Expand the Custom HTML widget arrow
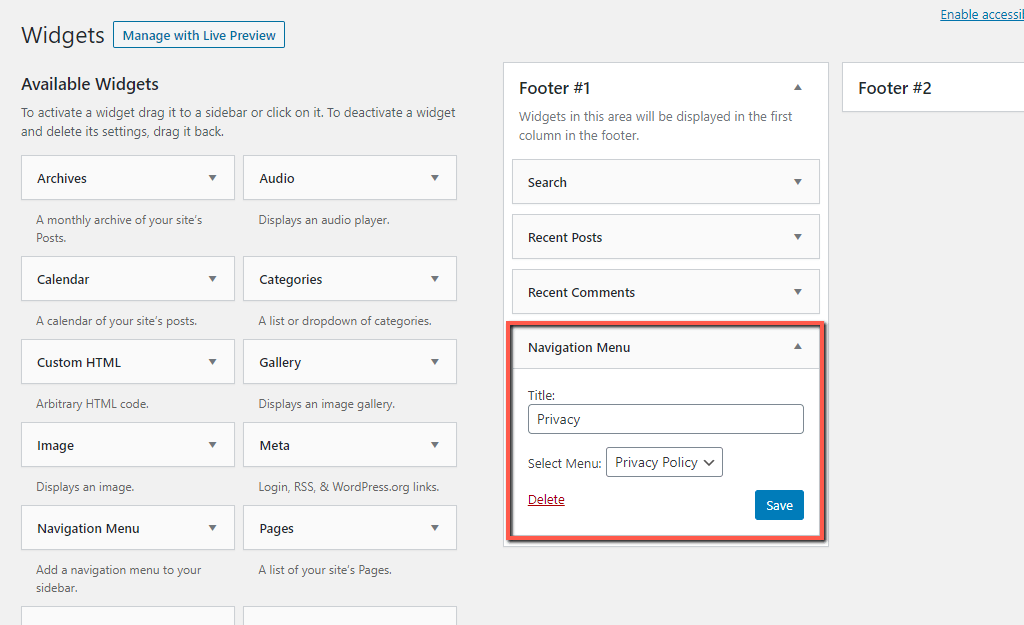Screen dimensions: 1024x625 tap(212, 362)
